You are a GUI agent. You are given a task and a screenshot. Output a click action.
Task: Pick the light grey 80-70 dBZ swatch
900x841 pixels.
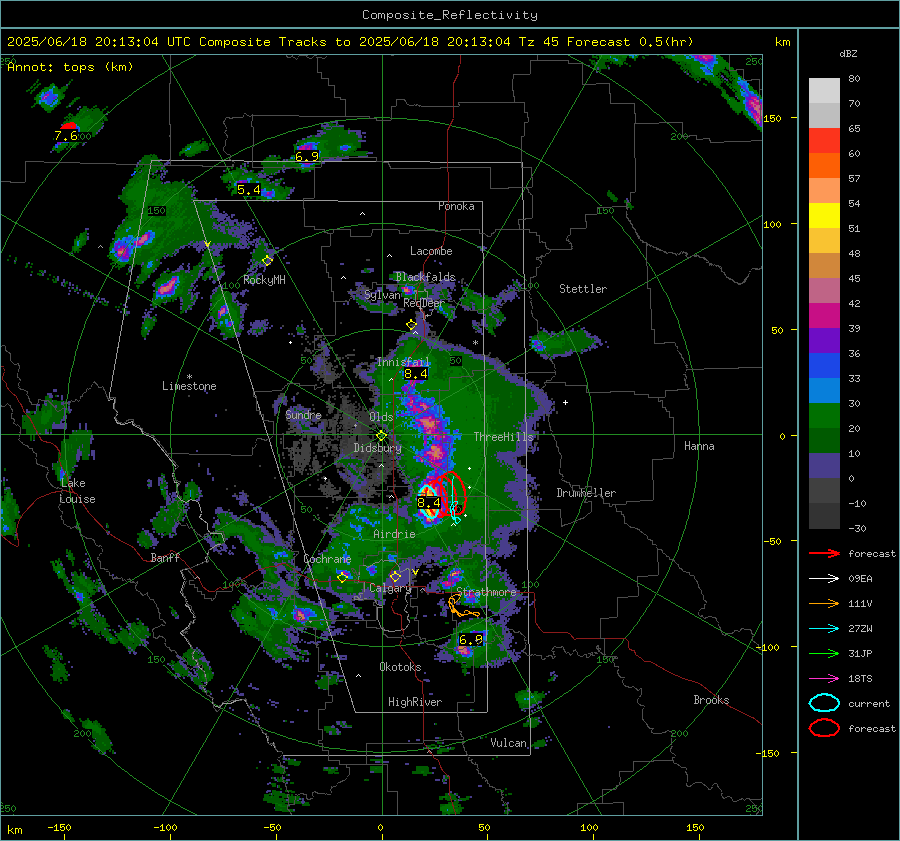click(824, 91)
